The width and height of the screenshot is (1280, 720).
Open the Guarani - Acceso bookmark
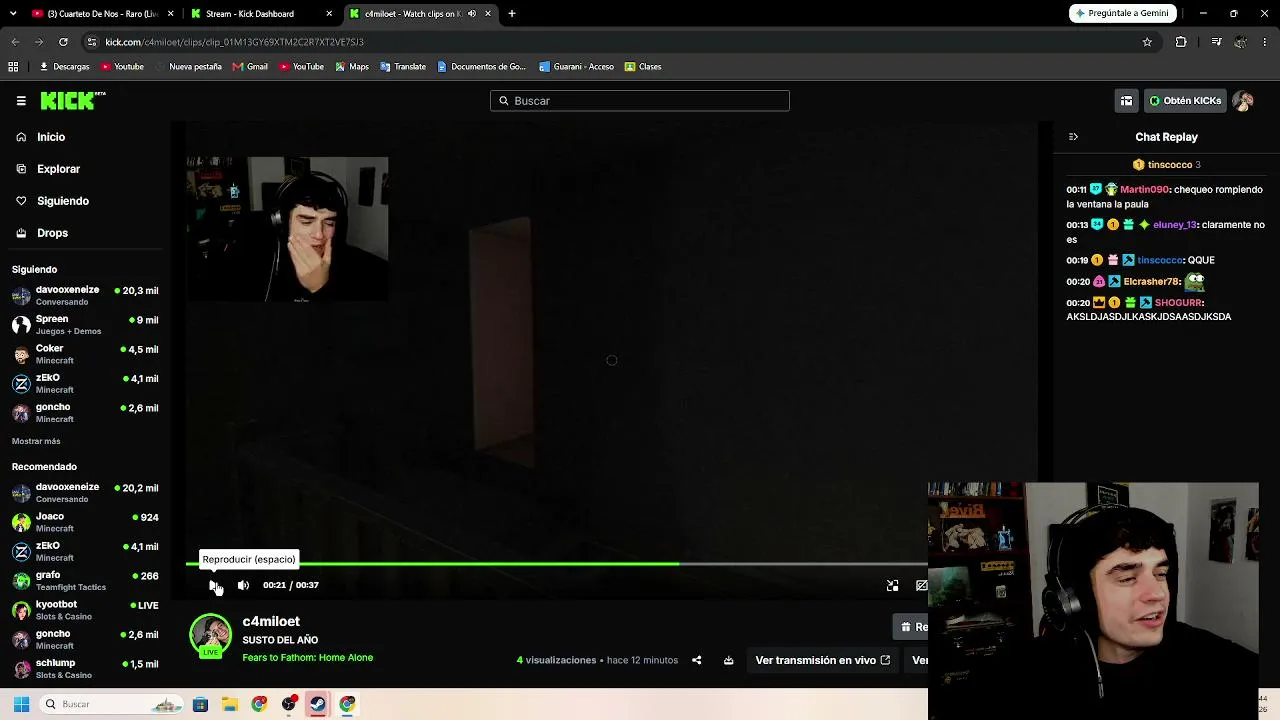click(576, 67)
